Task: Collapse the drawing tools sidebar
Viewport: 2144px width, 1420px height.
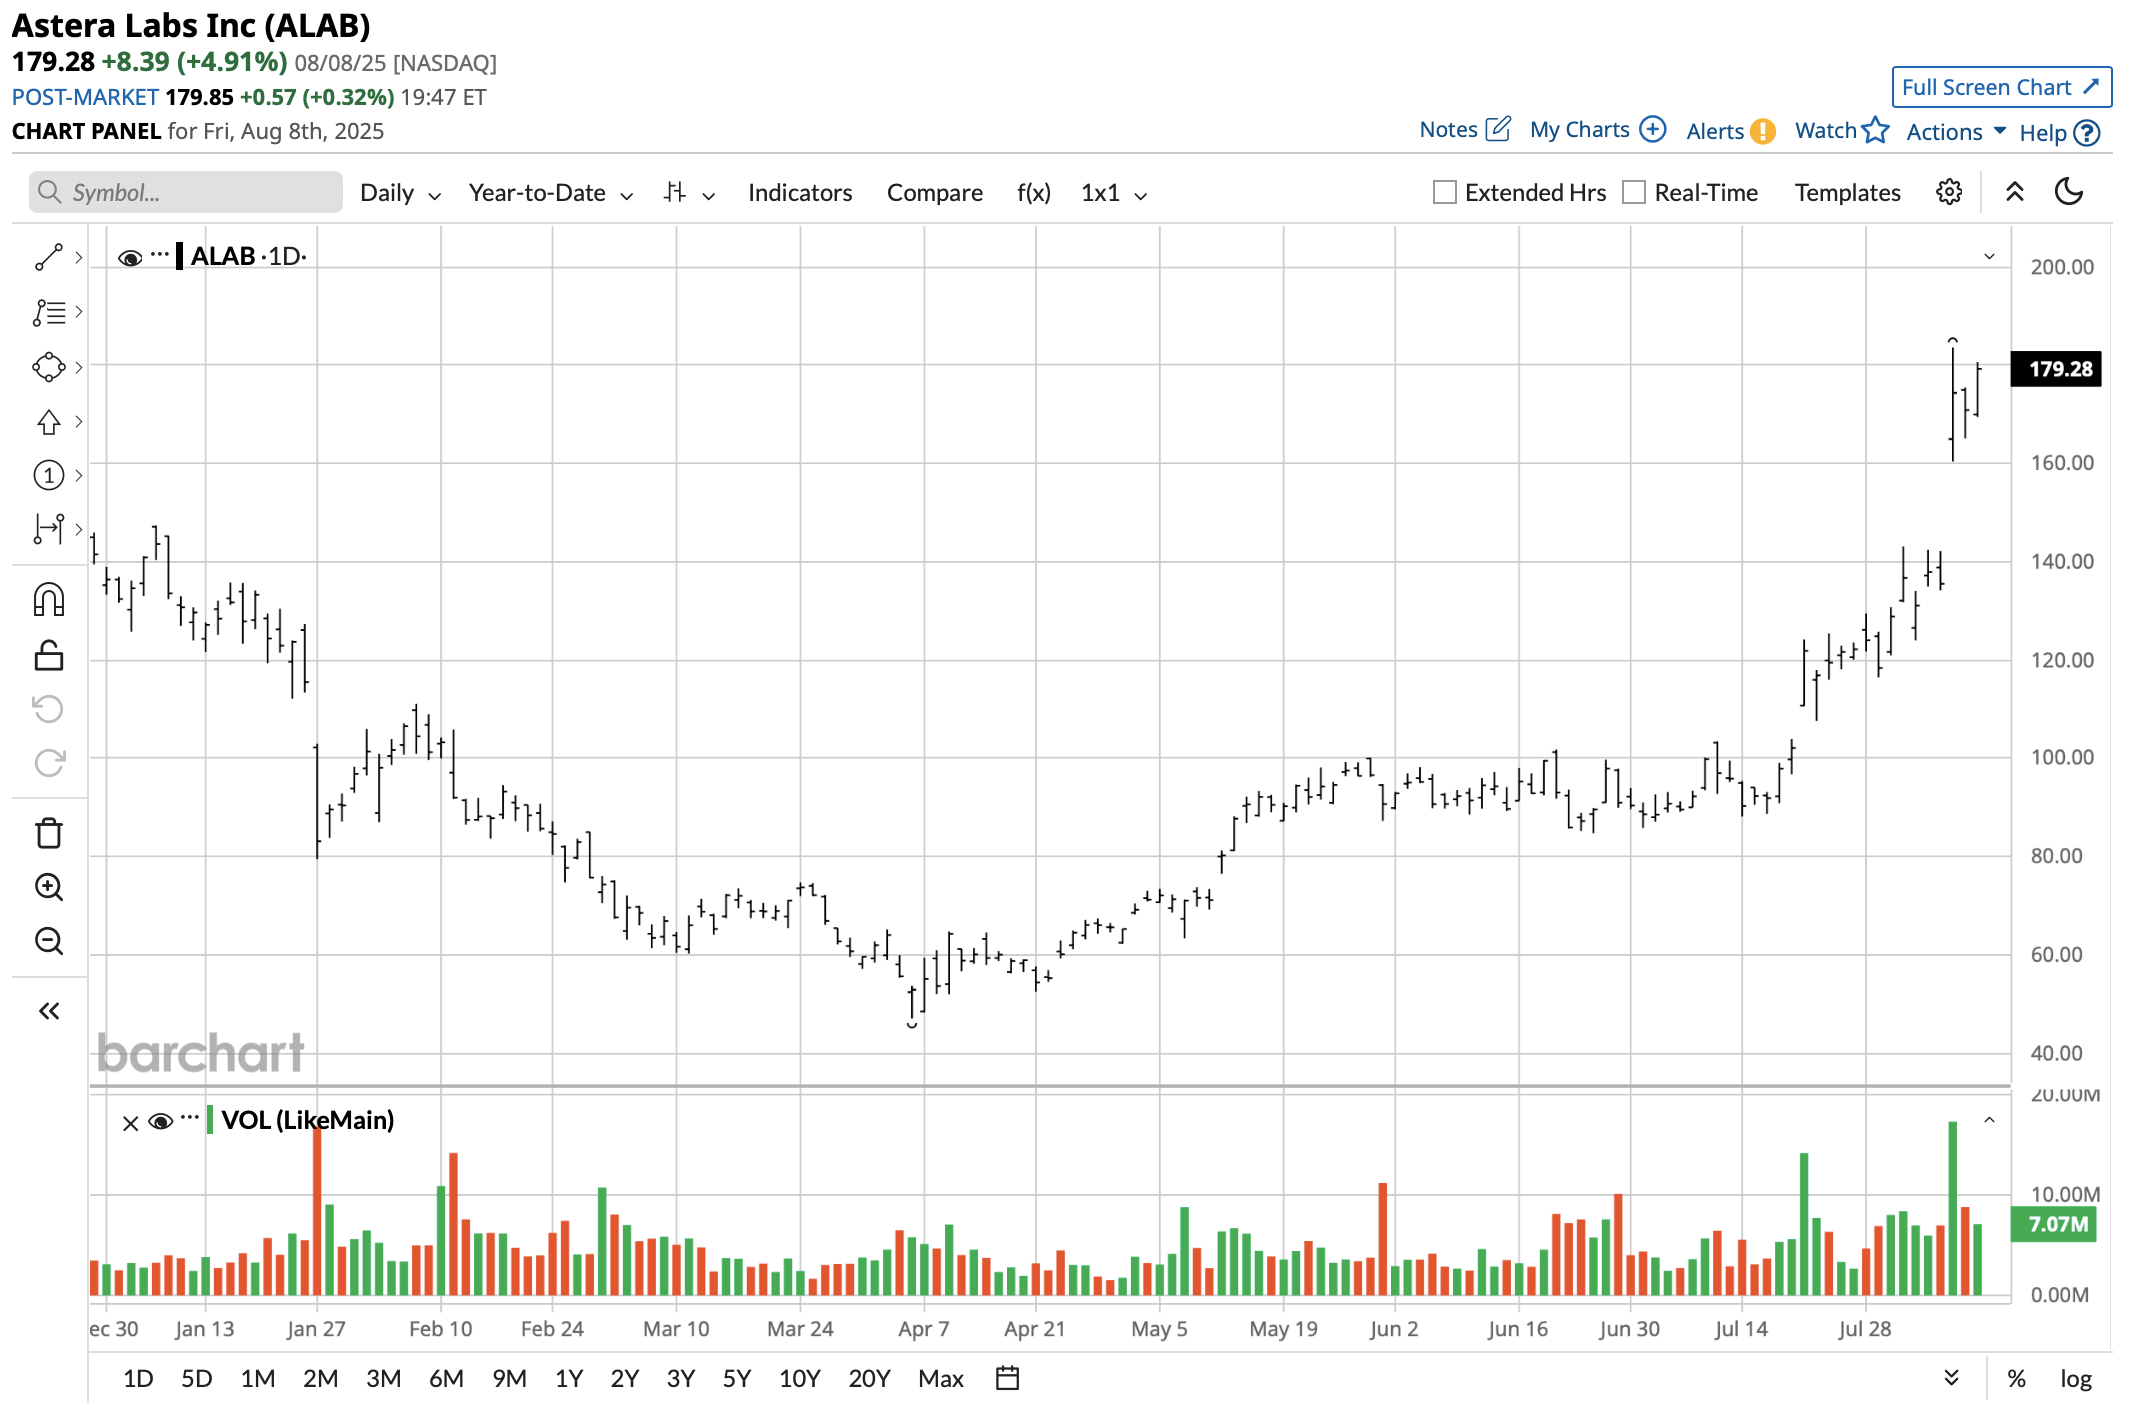Action: point(48,1011)
